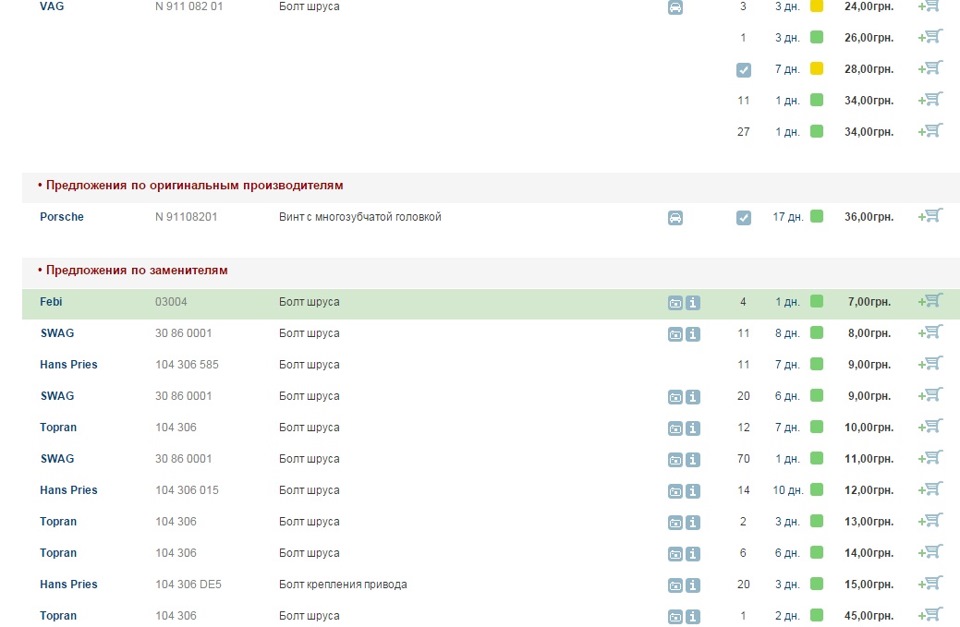
Task: View photo of Hans Pries 104 306 DE5
Action: (x=675, y=585)
